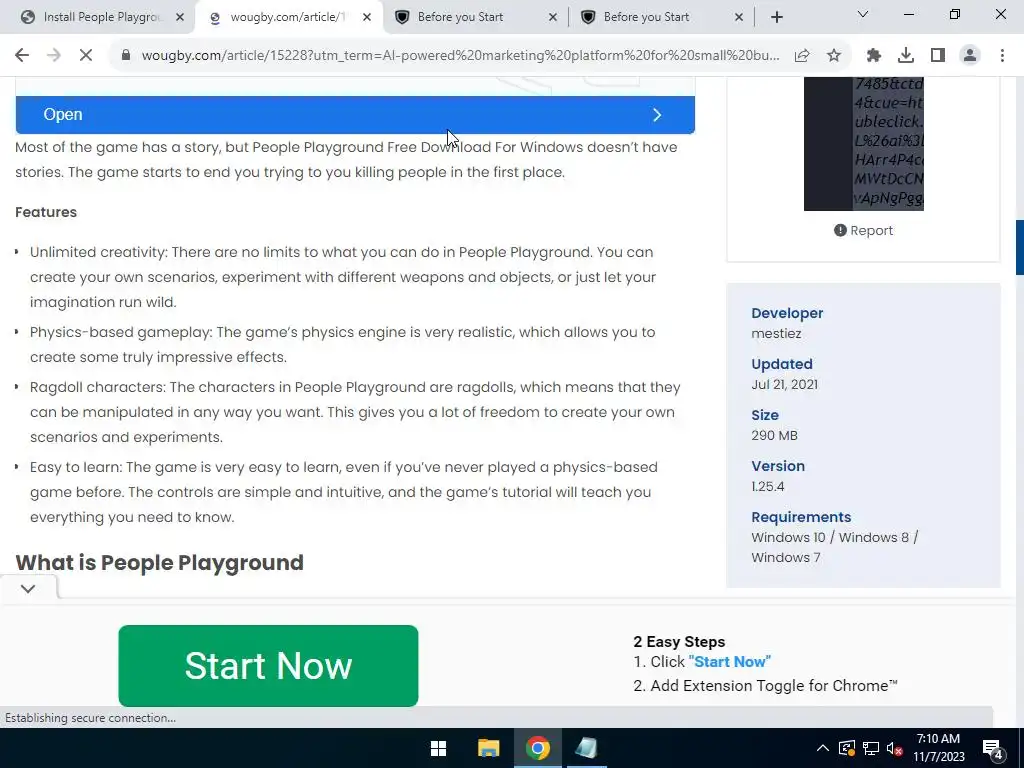Click the address bar URL
This screenshot has width=1024, height=768.
point(460,56)
